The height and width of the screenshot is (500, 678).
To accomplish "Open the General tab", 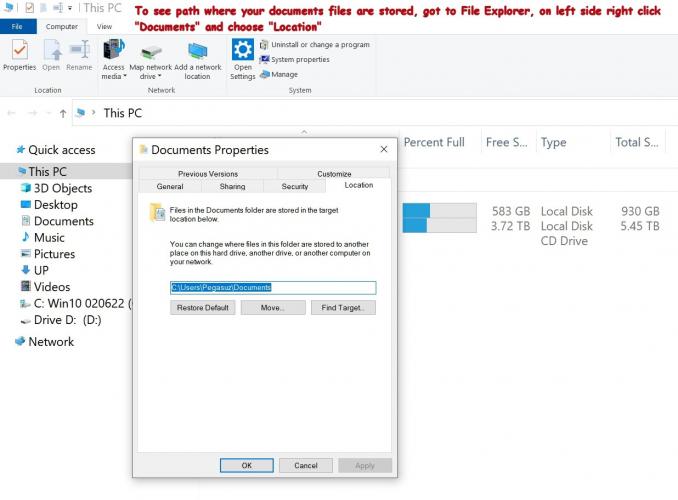I will pyautogui.click(x=170, y=186).
